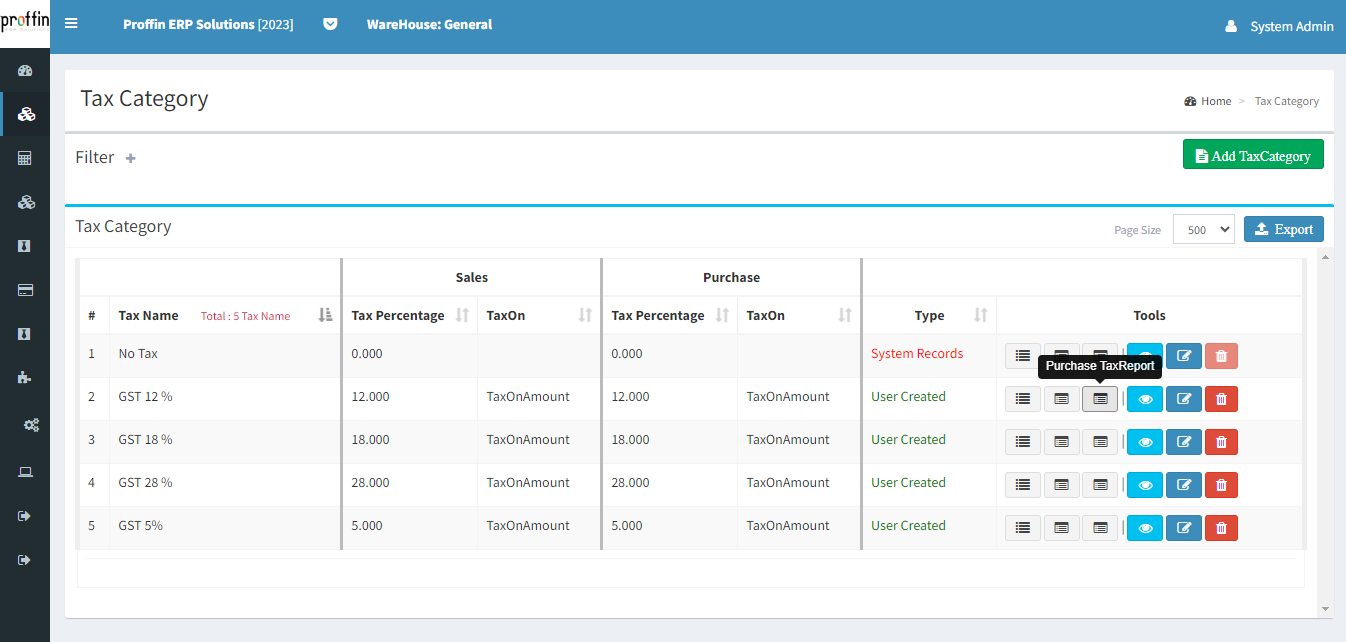Edit the GST 12 % tax category
The height and width of the screenshot is (642, 1346).
coord(1184,399)
